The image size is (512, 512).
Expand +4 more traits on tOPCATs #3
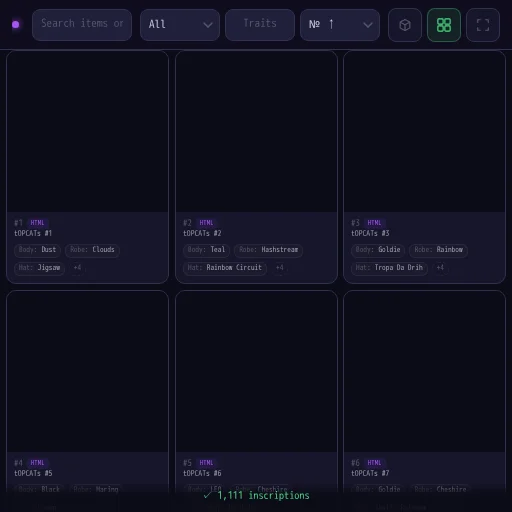click(440, 268)
